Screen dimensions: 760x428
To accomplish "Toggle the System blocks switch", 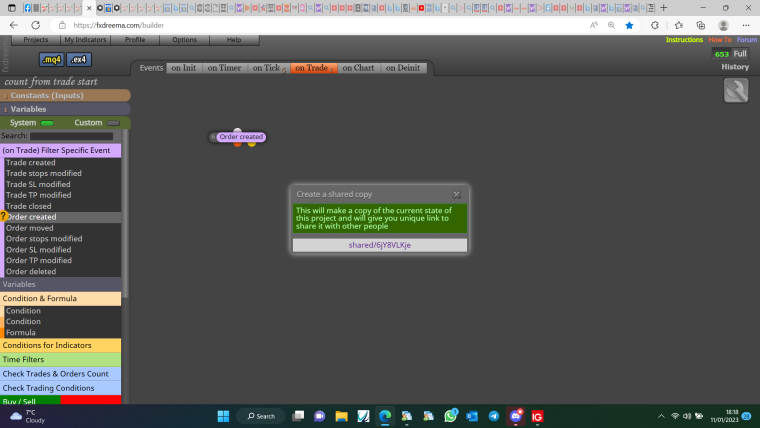I will pyautogui.click(x=47, y=123).
